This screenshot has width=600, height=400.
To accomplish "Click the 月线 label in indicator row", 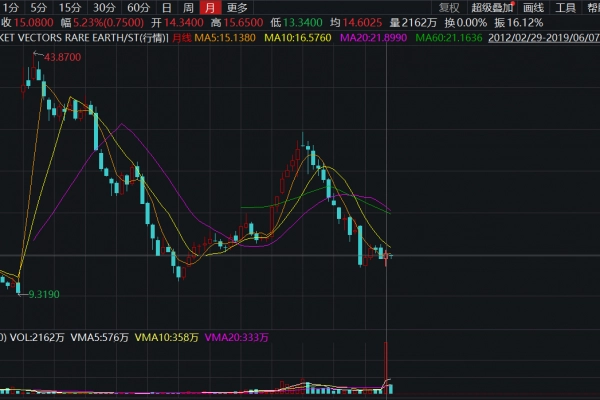I will (x=182, y=38).
